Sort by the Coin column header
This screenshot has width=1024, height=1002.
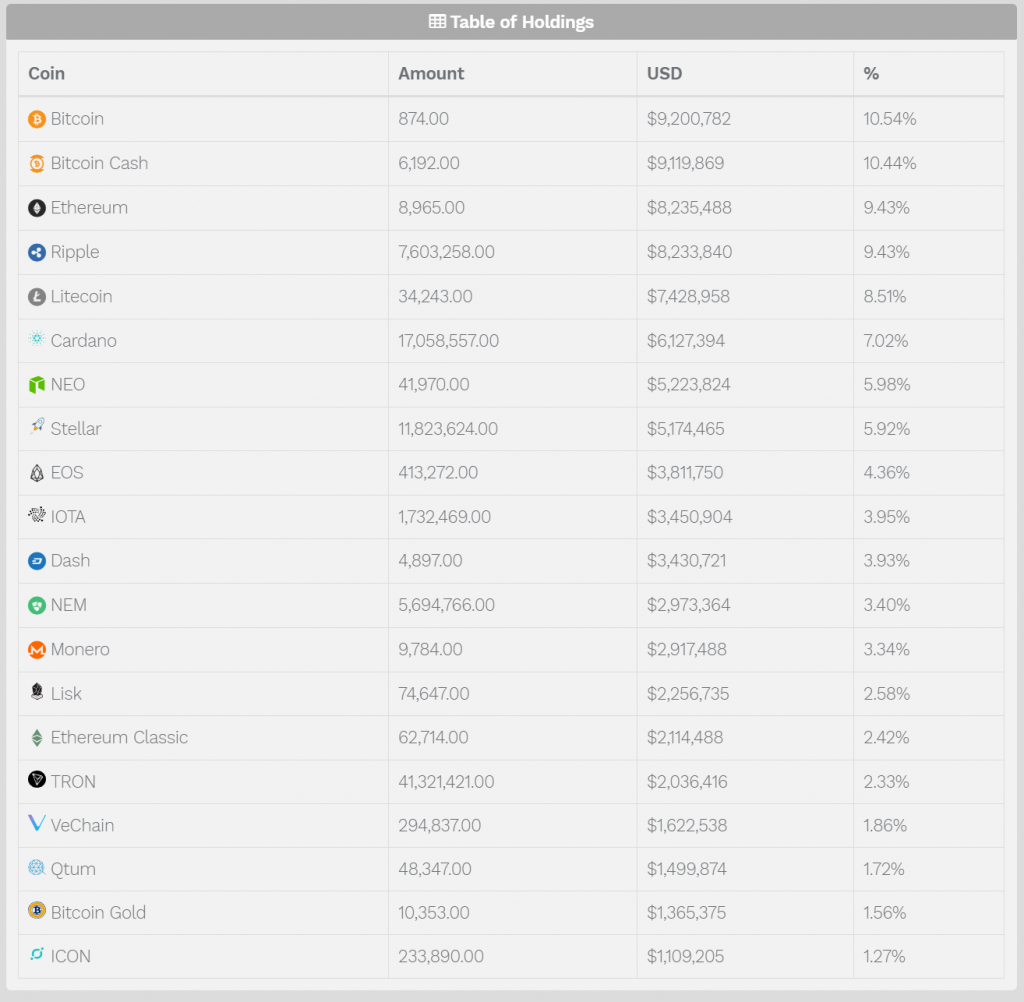pos(47,73)
